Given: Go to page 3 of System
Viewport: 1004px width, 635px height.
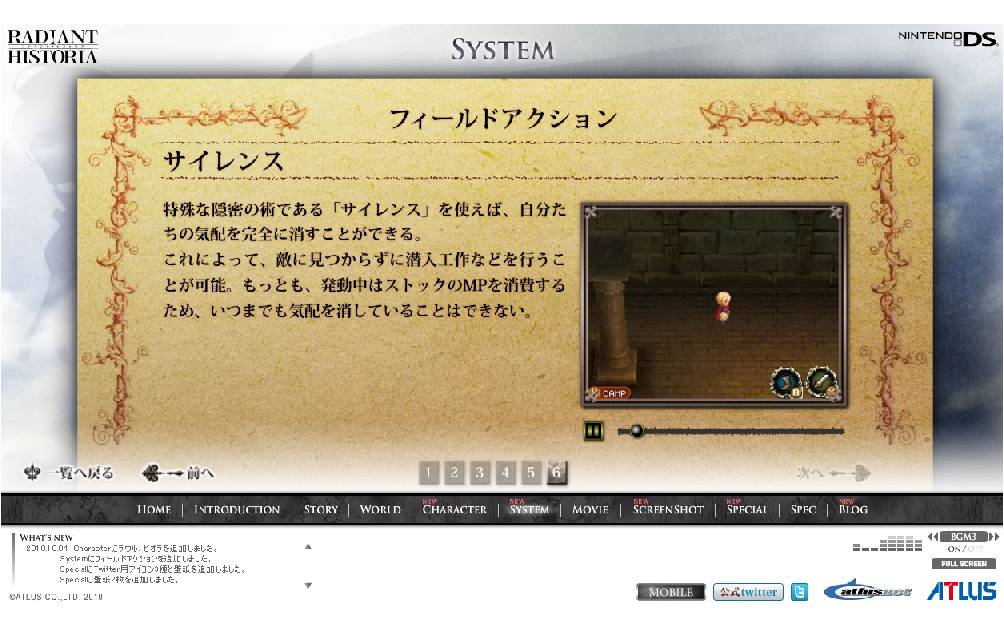Looking at the screenshot, I should point(480,472).
